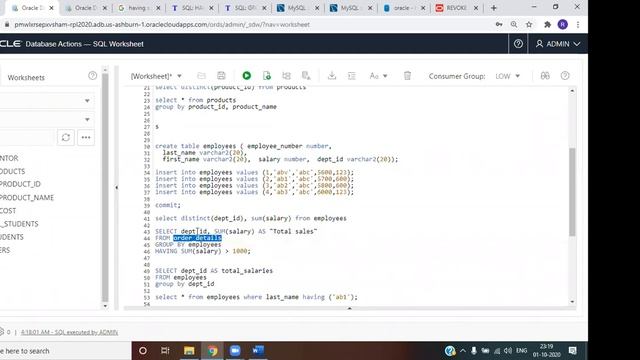Click the commit; statement on line 39
Image resolution: width=640 pixels, height=360 pixels.
click(167, 205)
